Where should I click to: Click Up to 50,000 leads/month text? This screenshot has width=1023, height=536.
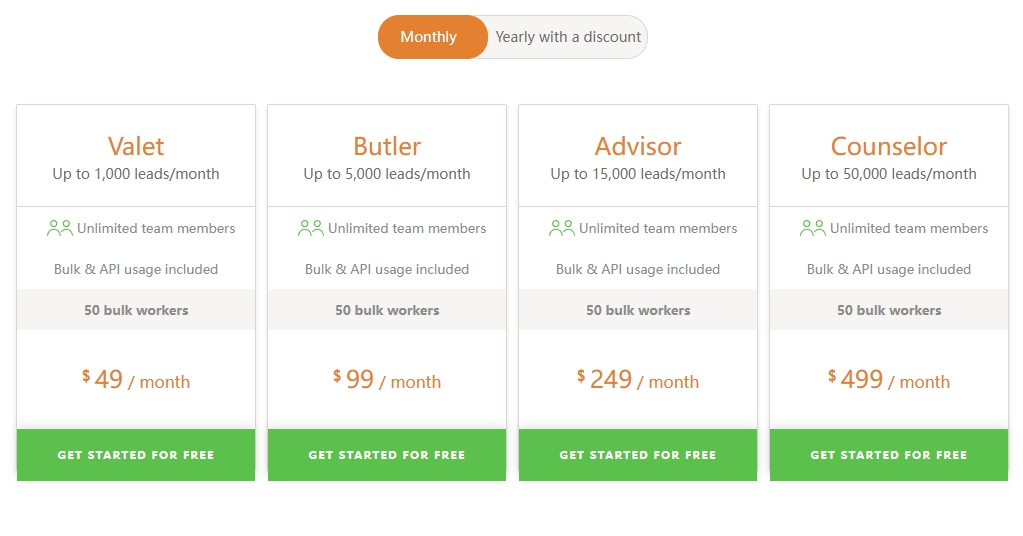(889, 174)
